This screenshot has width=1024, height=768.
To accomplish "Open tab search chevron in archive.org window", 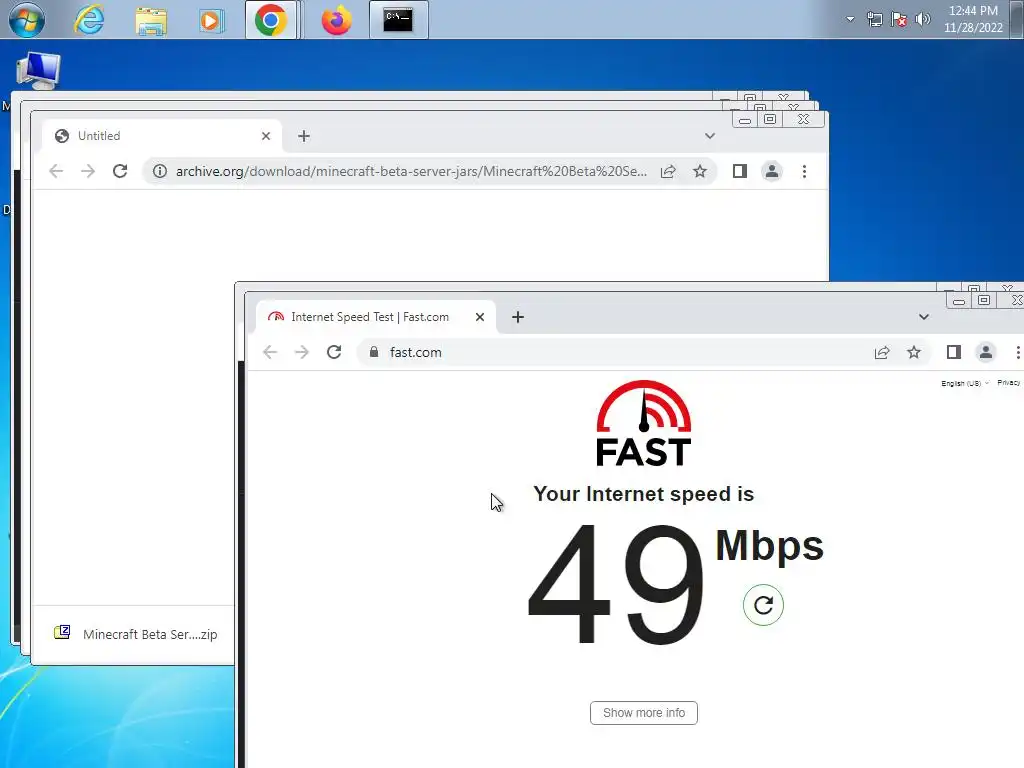I will click(710, 136).
